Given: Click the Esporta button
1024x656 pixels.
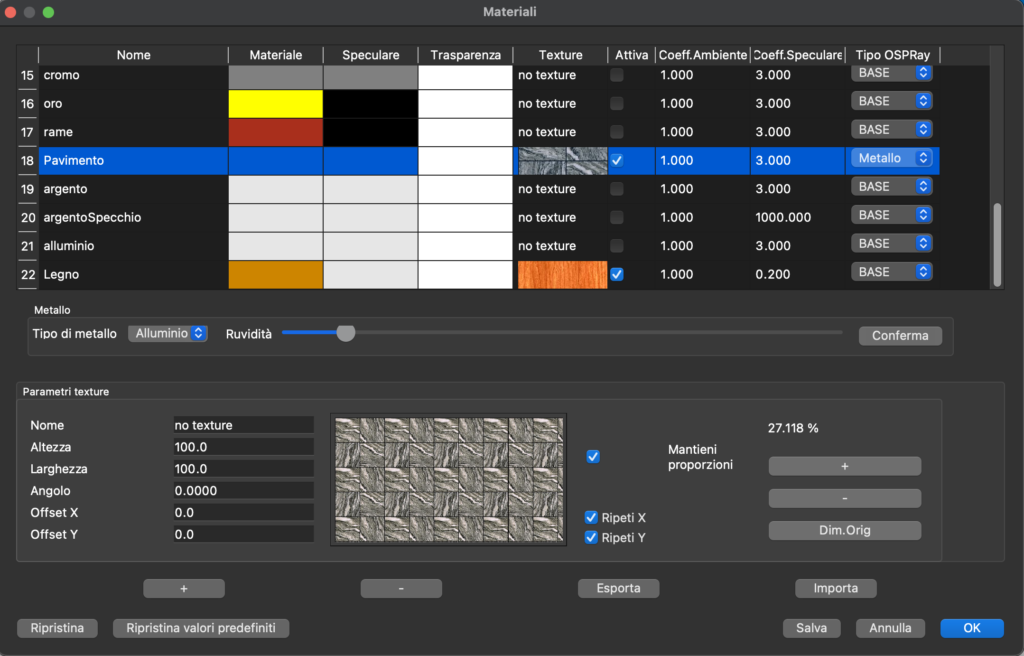Looking at the screenshot, I should [x=618, y=588].
